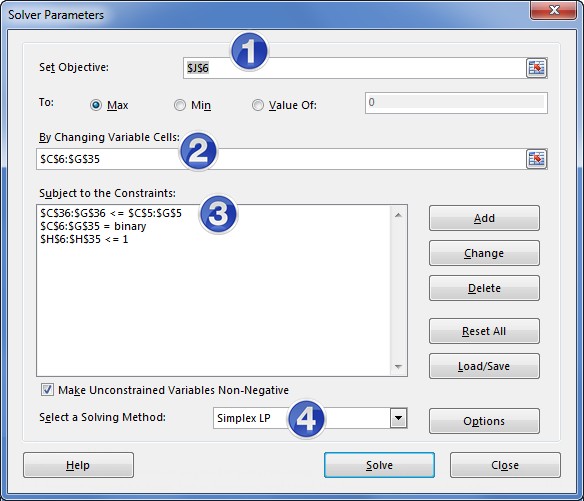Click the Close button
This screenshot has width=584, height=501.
coord(505,465)
